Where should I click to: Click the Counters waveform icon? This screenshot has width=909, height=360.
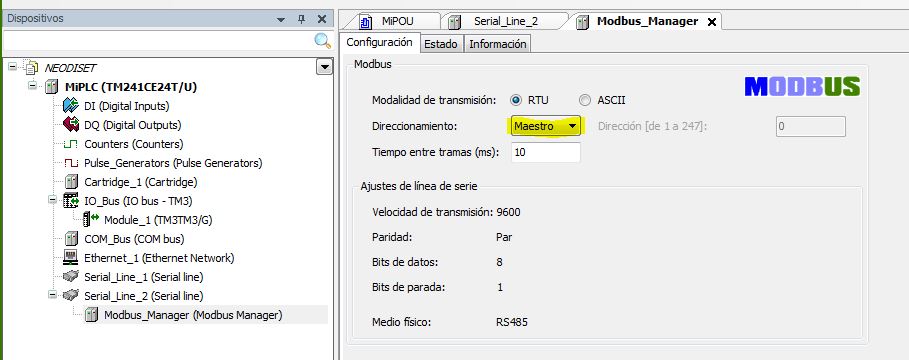pyautogui.click(x=71, y=144)
